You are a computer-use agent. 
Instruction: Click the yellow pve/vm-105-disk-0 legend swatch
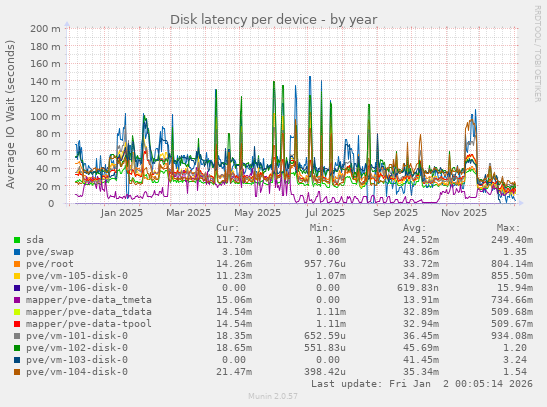17,276
